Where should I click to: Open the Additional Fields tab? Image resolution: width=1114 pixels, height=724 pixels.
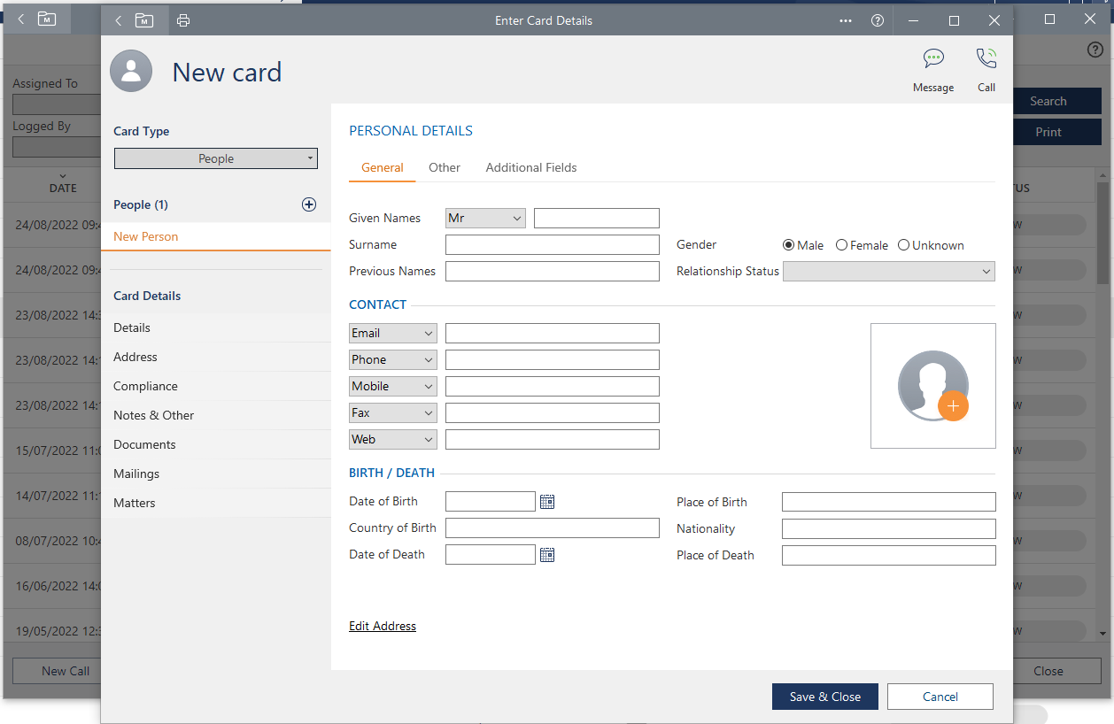pos(531,168)
